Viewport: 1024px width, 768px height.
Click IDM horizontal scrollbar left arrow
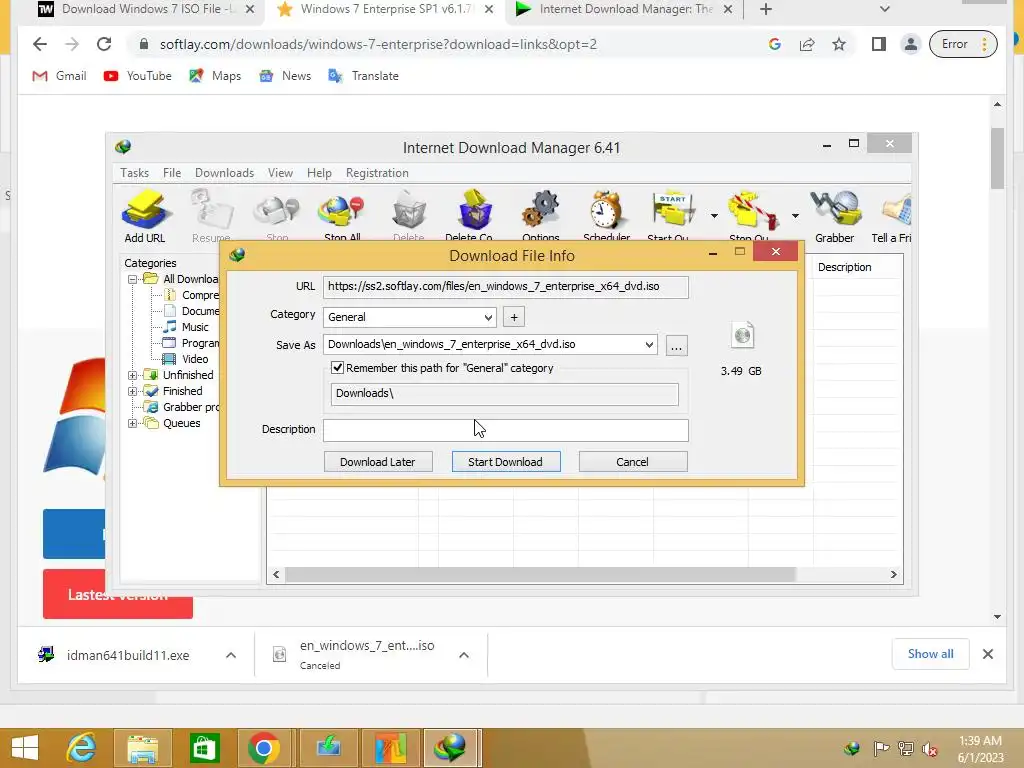click(276, 575)
